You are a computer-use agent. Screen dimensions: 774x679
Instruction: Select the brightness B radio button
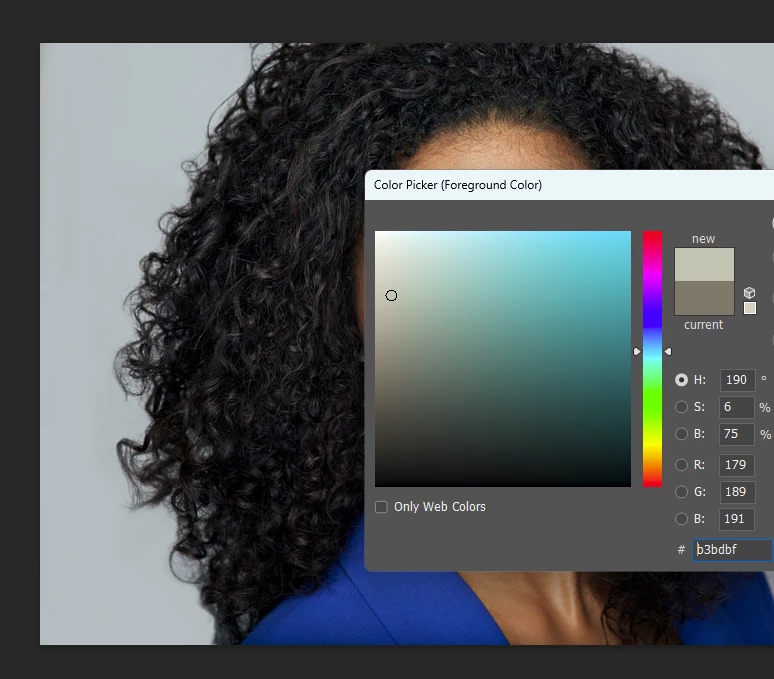tap(681, 434)
